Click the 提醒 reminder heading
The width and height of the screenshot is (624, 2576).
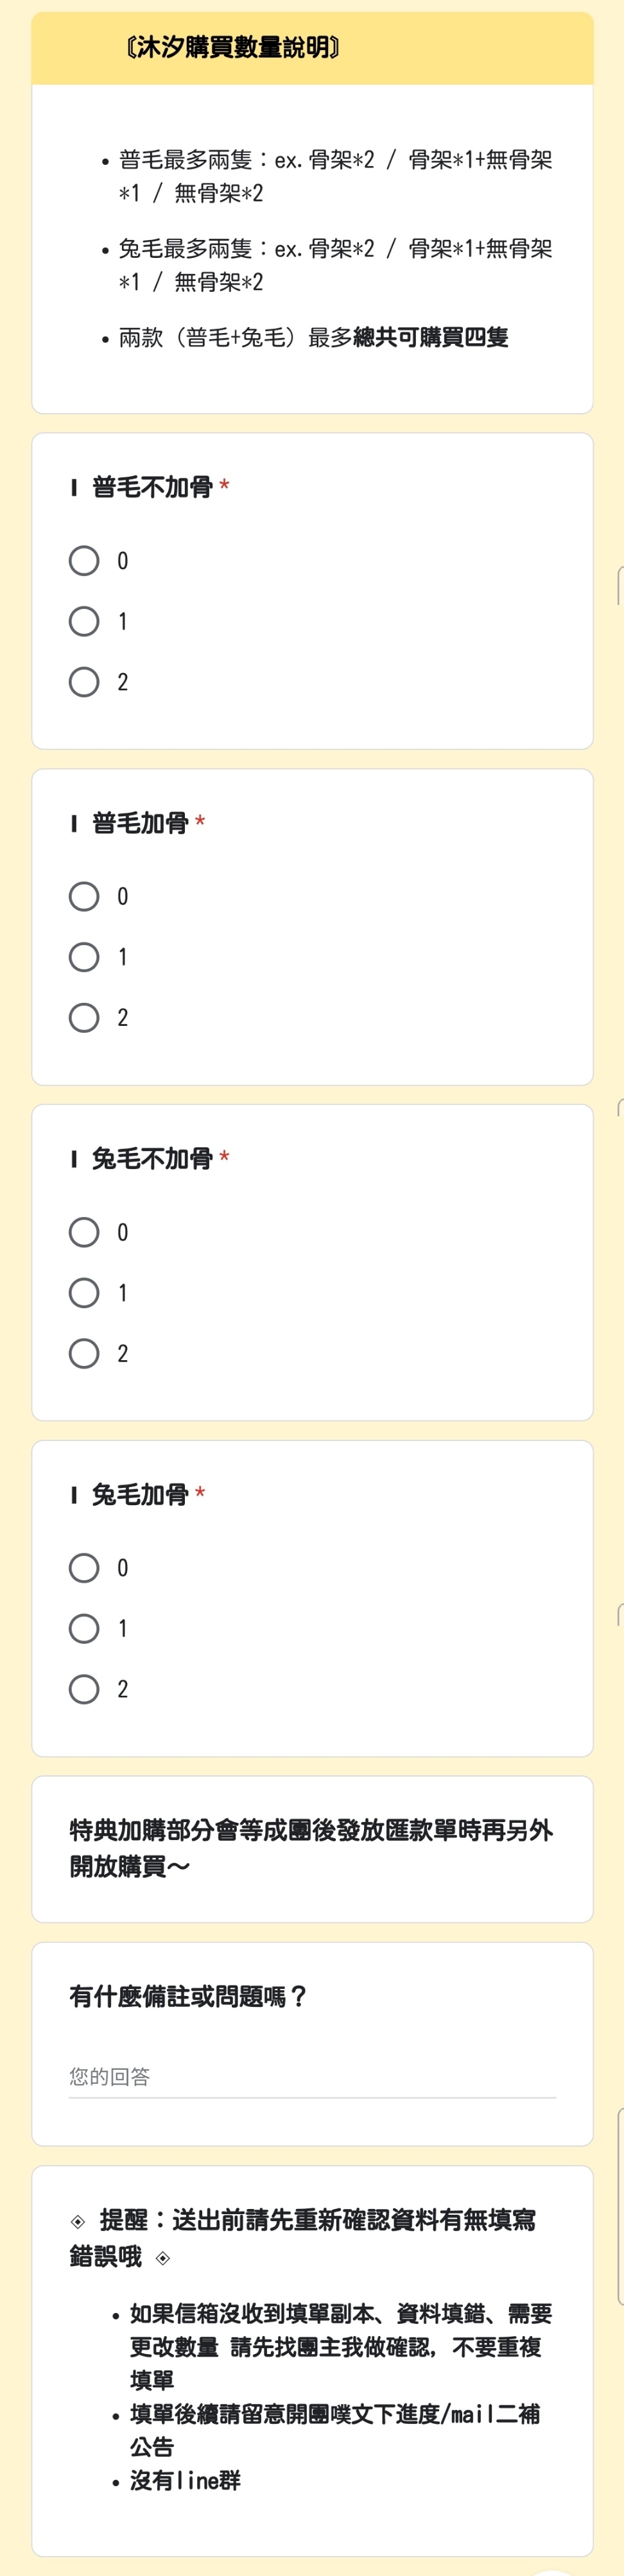(303, 2238)
